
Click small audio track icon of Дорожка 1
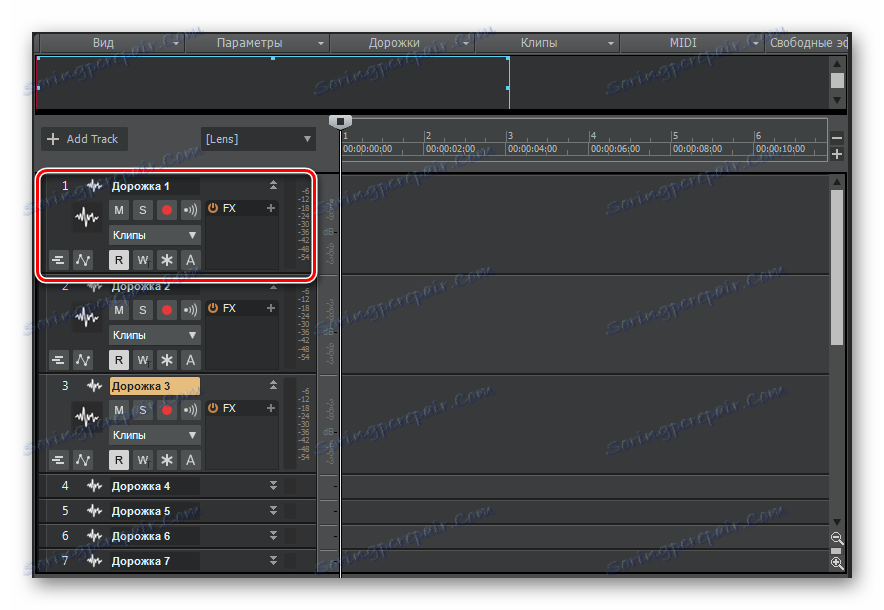tap(94, 185)
